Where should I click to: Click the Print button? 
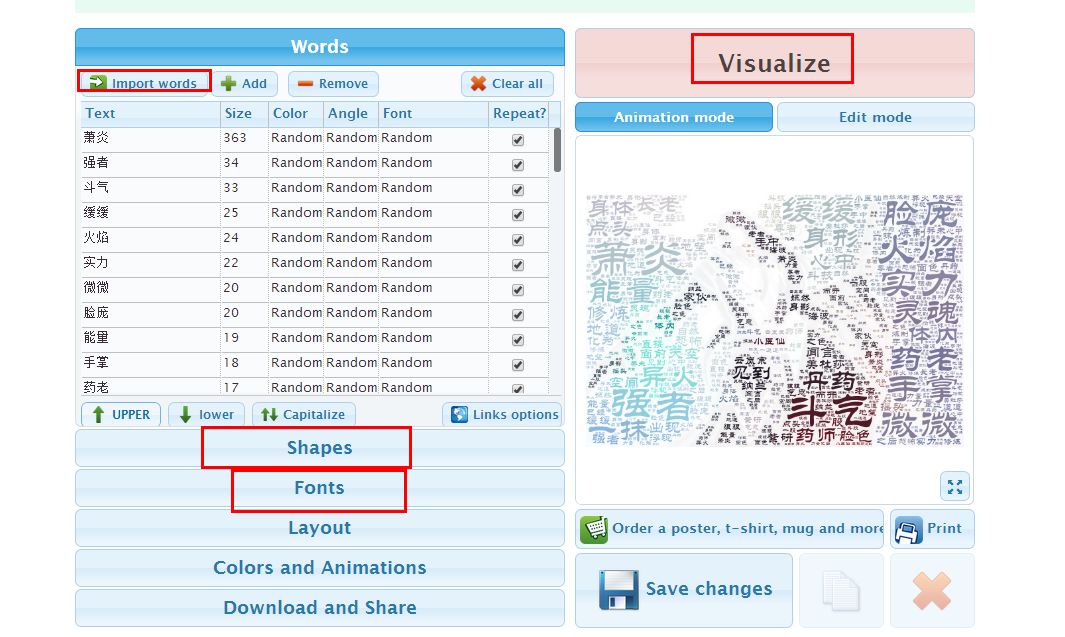(932, 529)
